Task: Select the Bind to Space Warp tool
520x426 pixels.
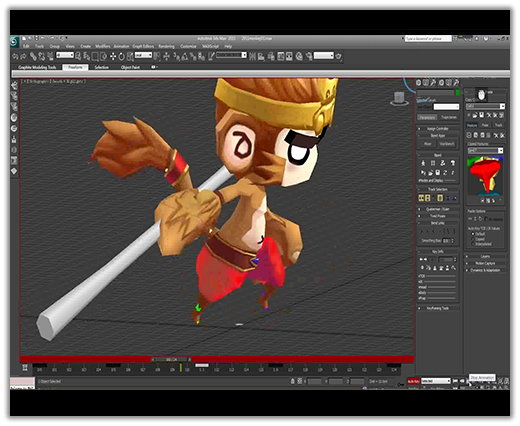Action: coord(50,56)
